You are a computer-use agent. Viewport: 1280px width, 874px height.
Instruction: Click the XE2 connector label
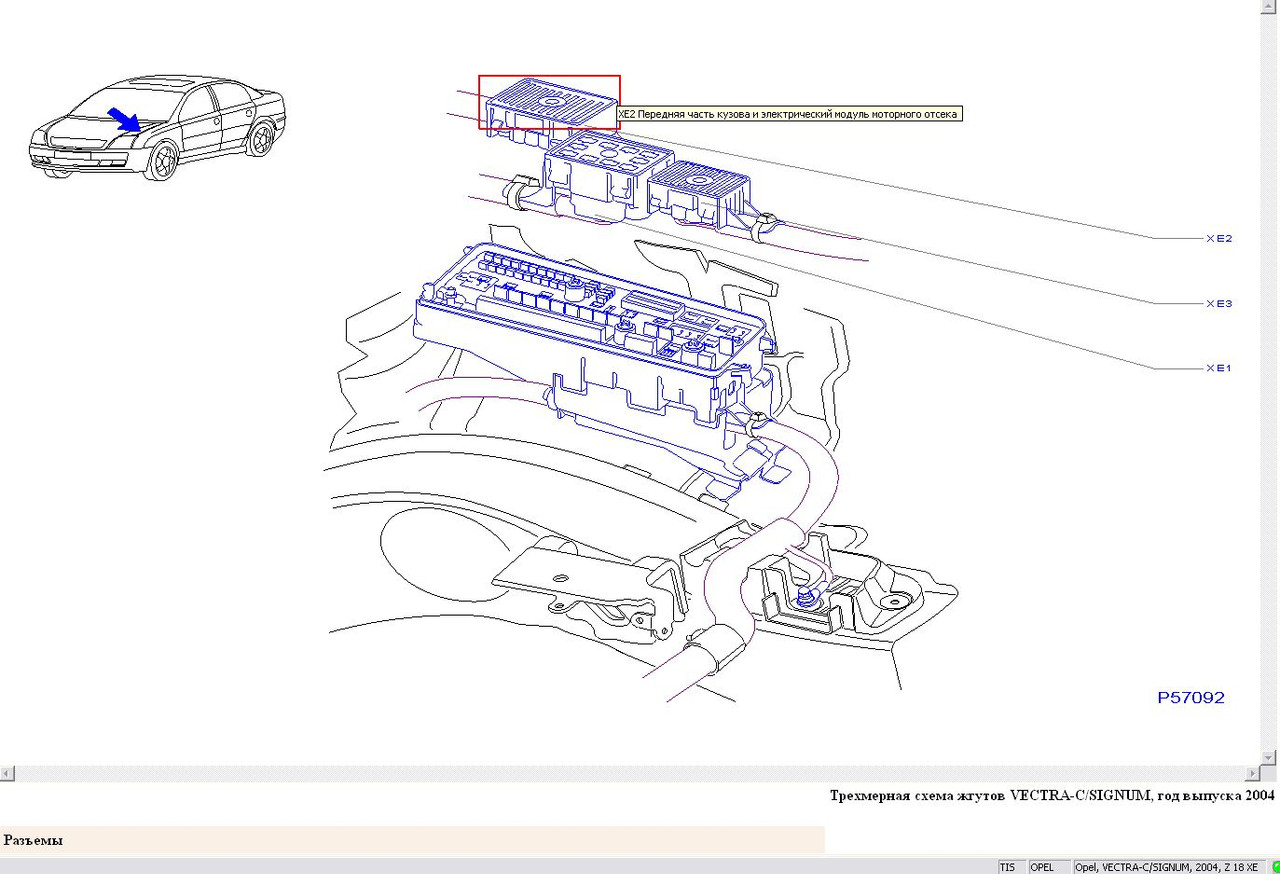click(x=1219, y=238)
